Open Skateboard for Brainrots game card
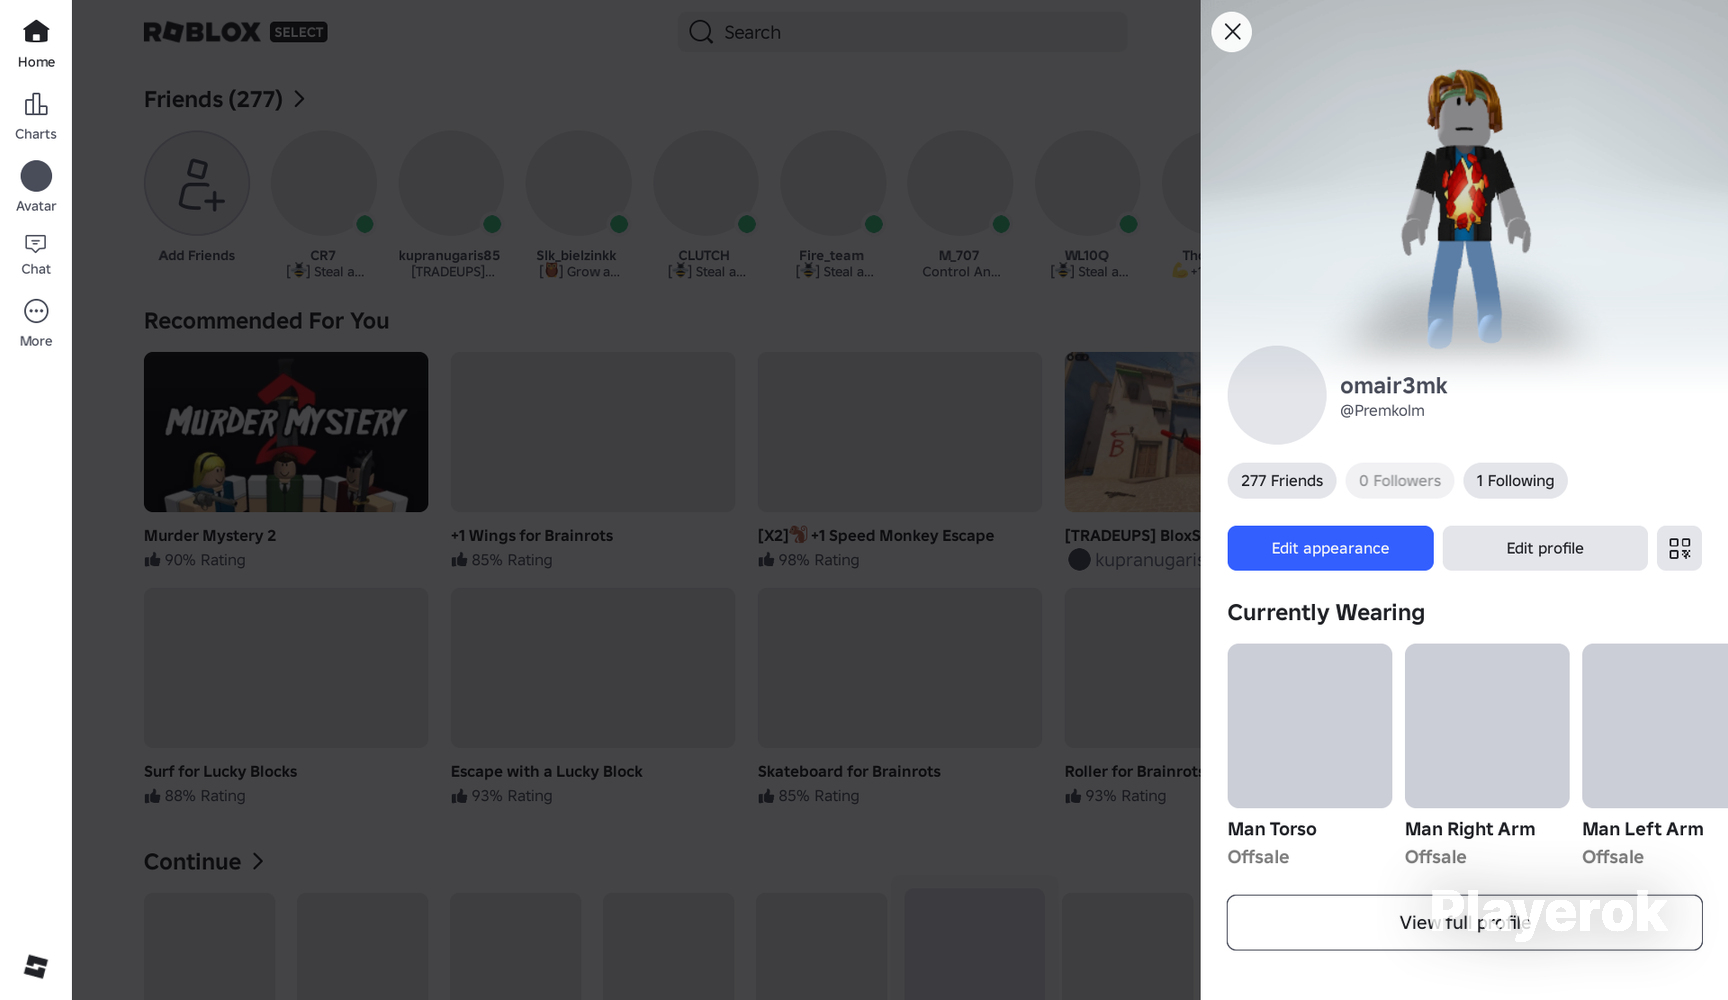Image resolution: width=1728 pixels, height=1000 pixels. tap(900, 697)
